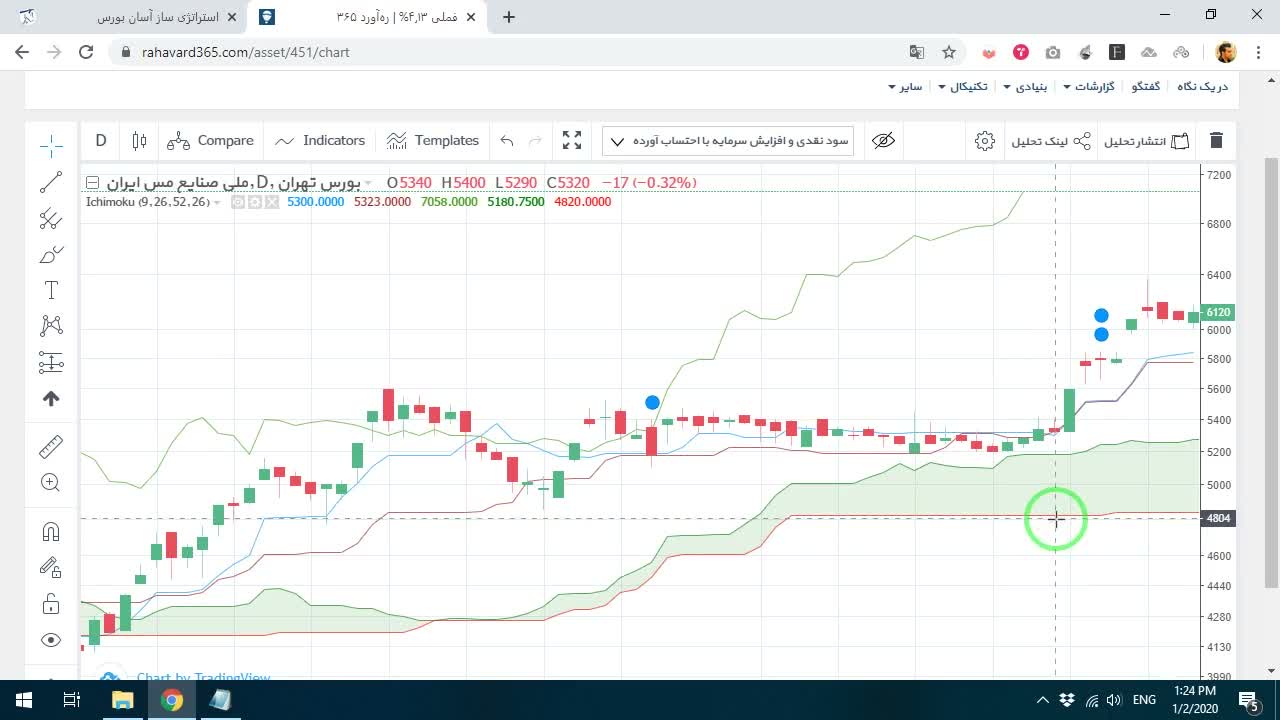Open the Indicators dialog
The width and height of the screenshot is (1280, 720).
click(x=320, y=141)
